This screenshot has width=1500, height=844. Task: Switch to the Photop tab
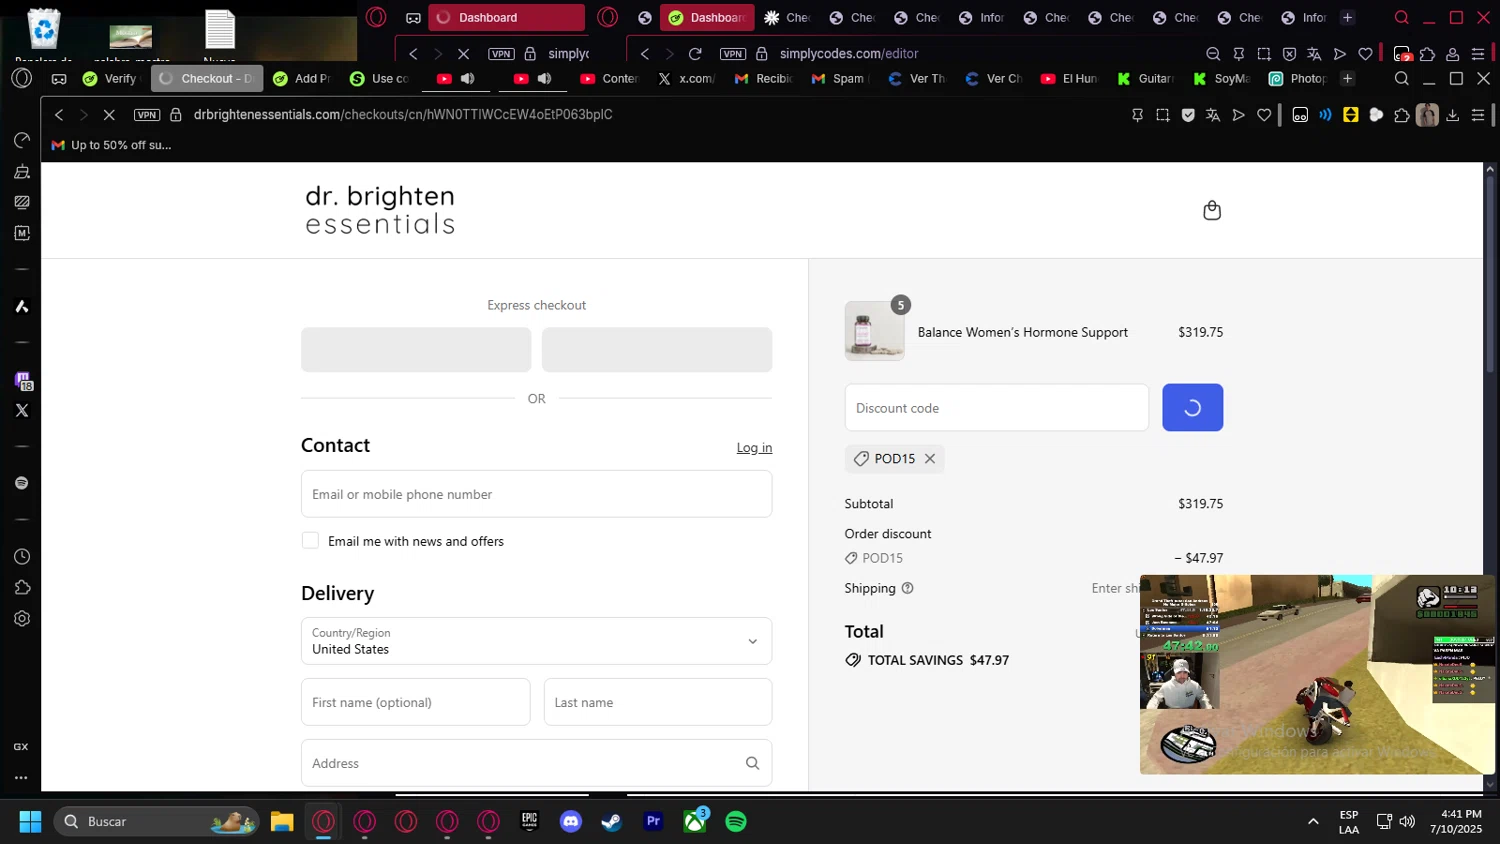(x=1297, y=79)
